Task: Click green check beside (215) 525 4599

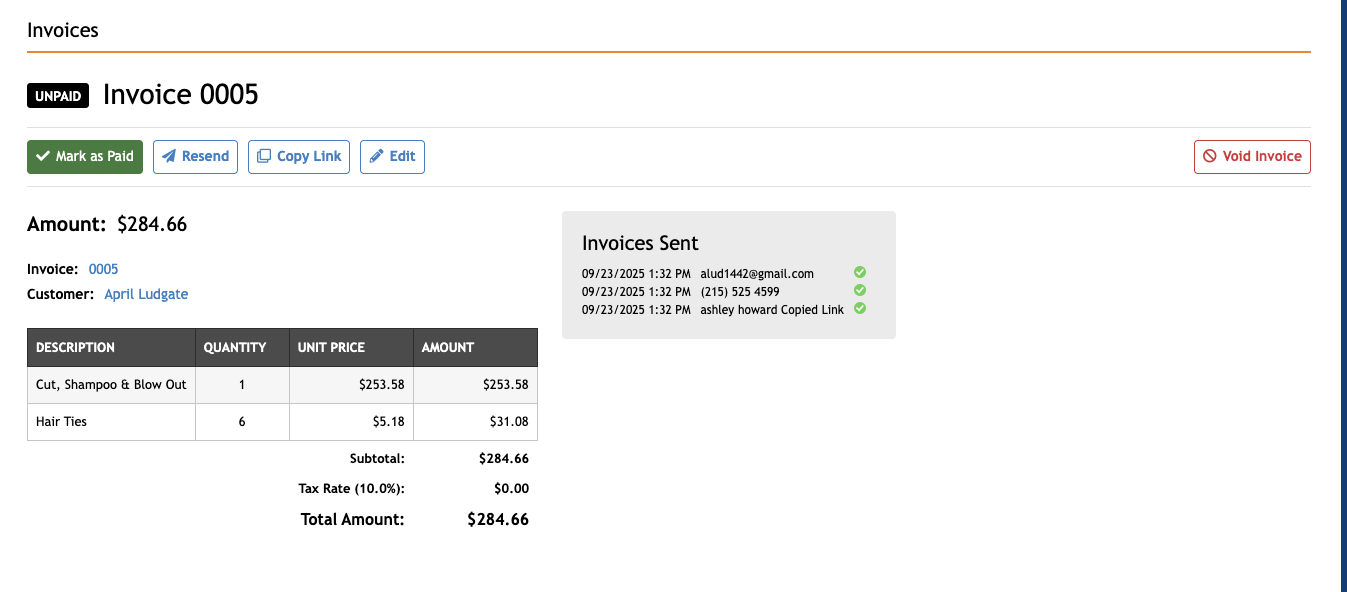Action: [x=860, y=290]
